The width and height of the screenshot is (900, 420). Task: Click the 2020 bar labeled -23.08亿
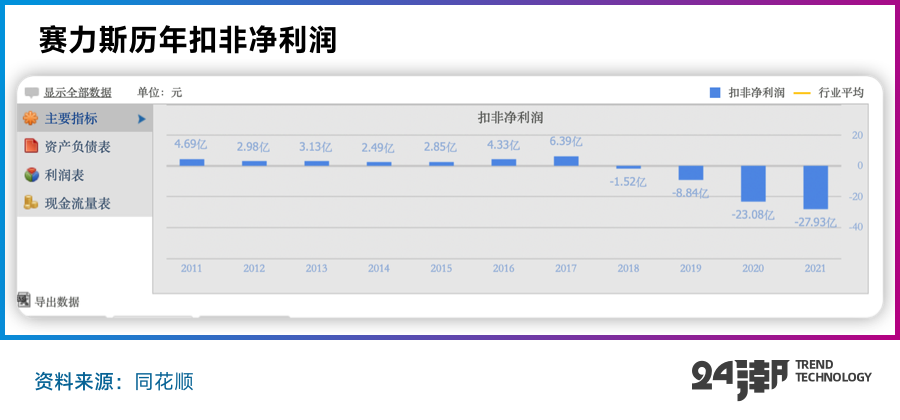pos(753,184)
